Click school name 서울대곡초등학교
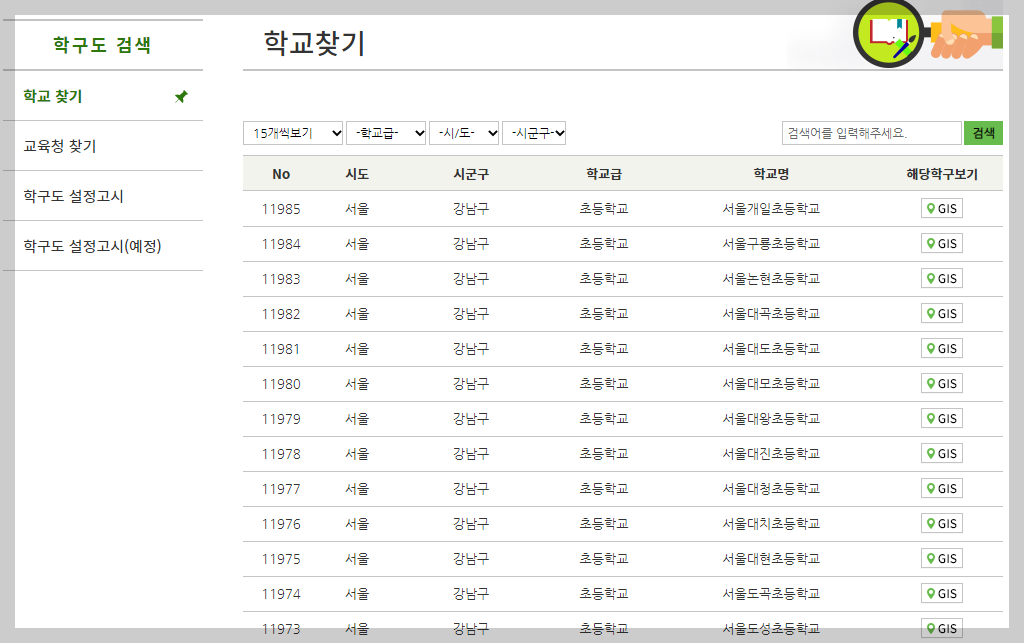1024x643 pixels. [x=771, y=314]
